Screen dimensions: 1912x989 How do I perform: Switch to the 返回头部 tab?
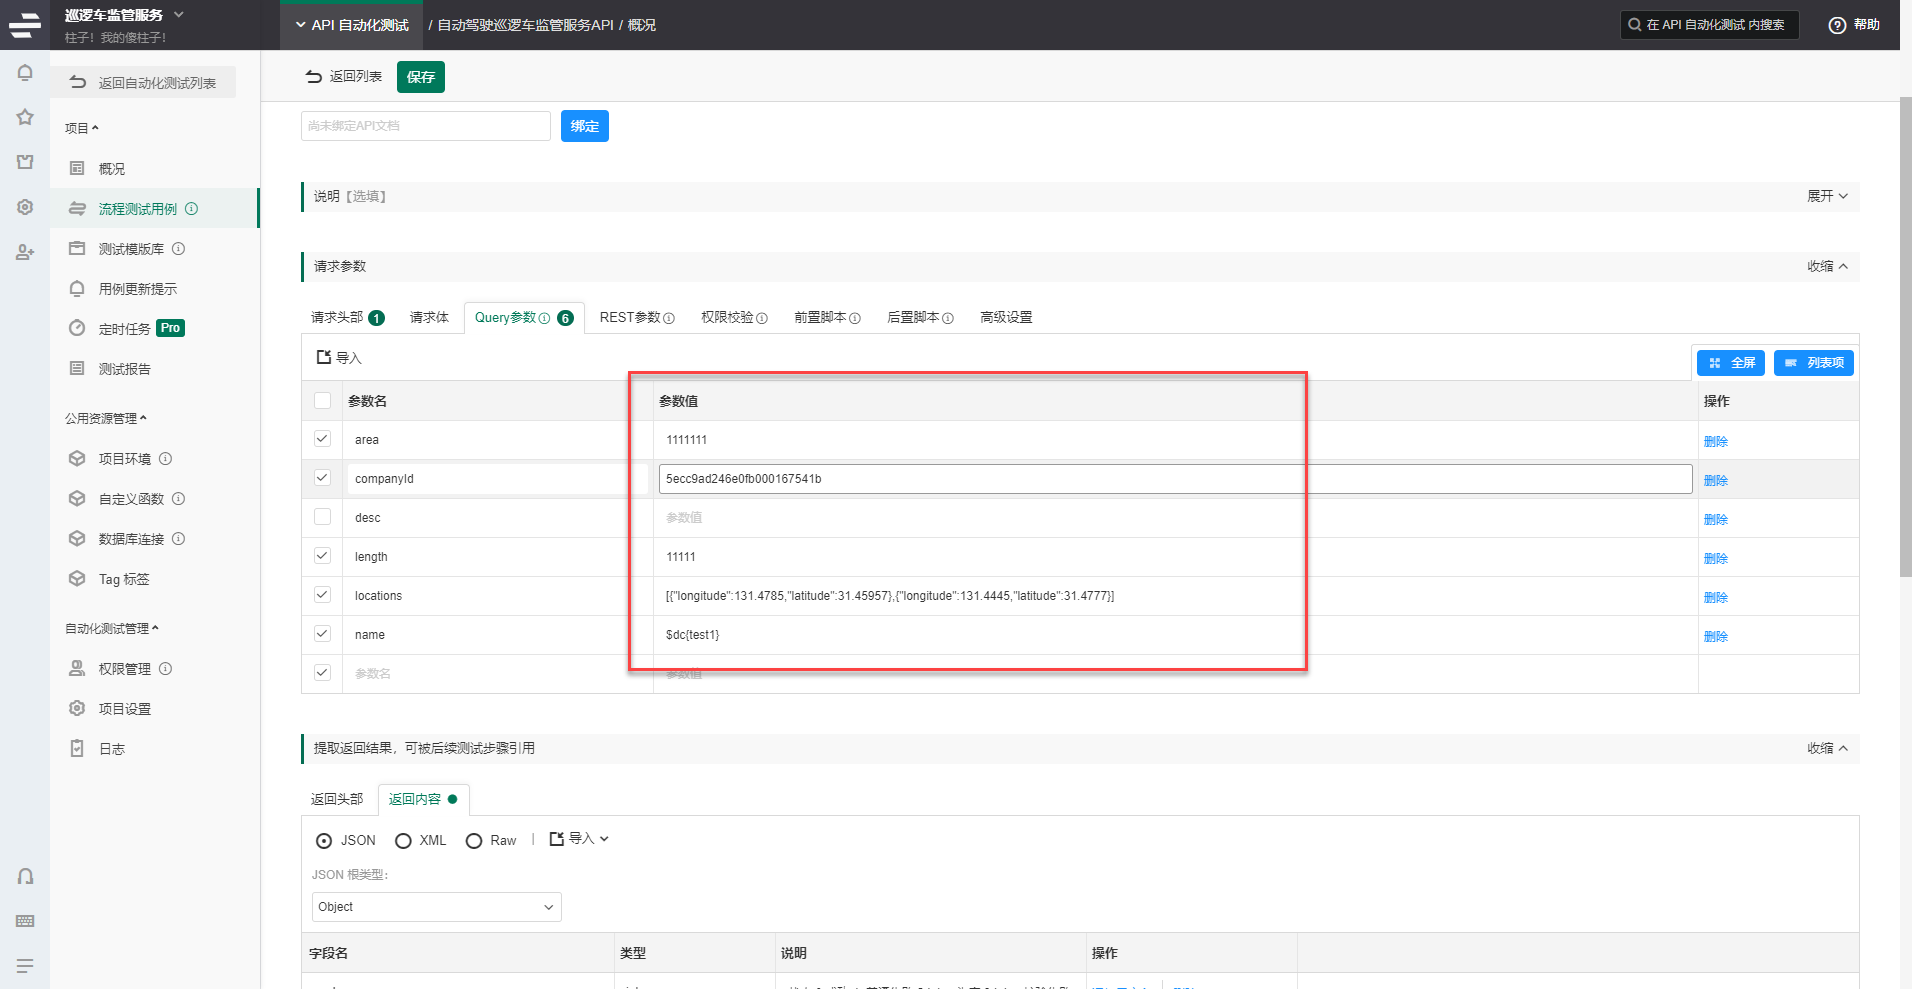[x=337, y=799]
